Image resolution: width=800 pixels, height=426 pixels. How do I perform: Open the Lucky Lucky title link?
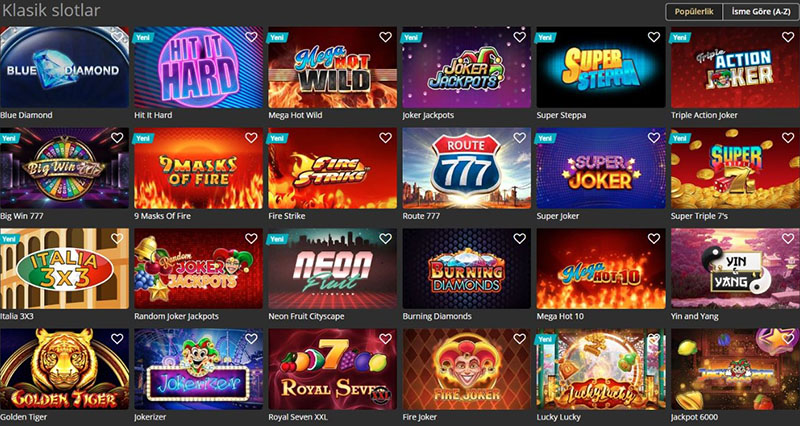point(559,417)
